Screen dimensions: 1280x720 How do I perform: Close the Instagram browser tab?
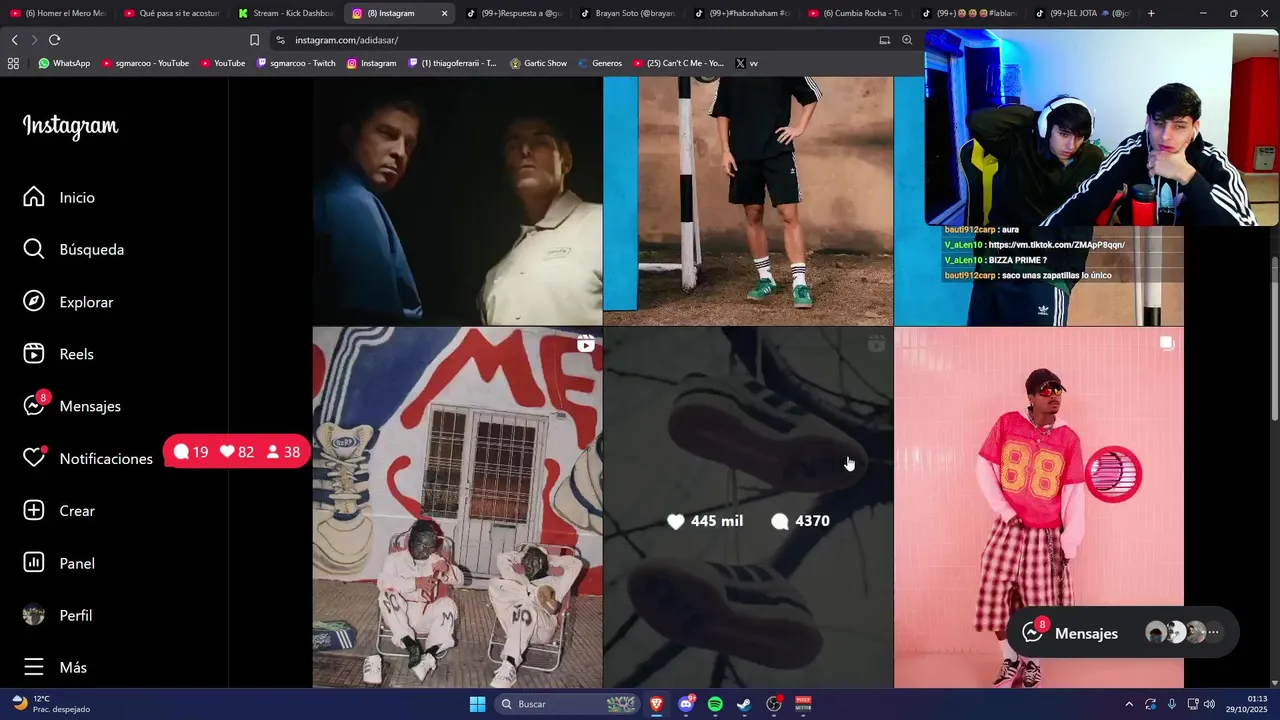(445, 13)
